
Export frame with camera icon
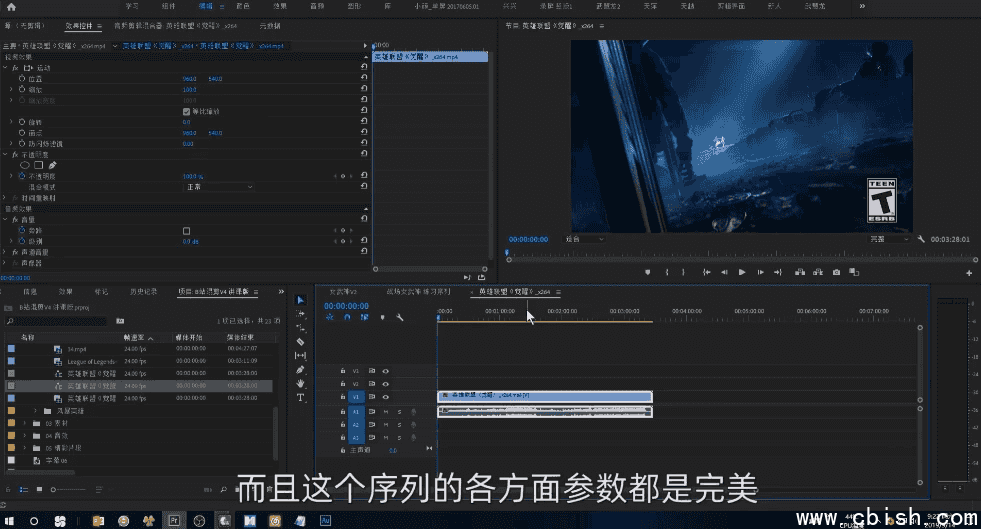click(x=836, y=272)
